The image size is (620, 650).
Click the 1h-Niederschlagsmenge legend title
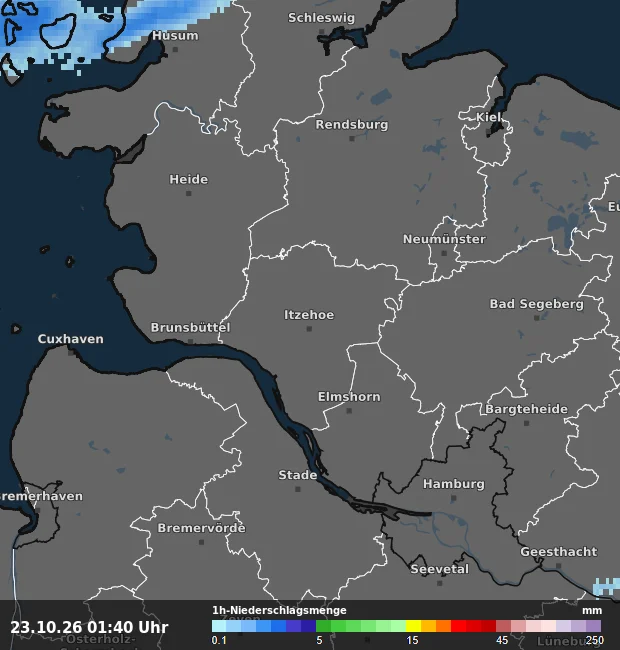point(279,610)
